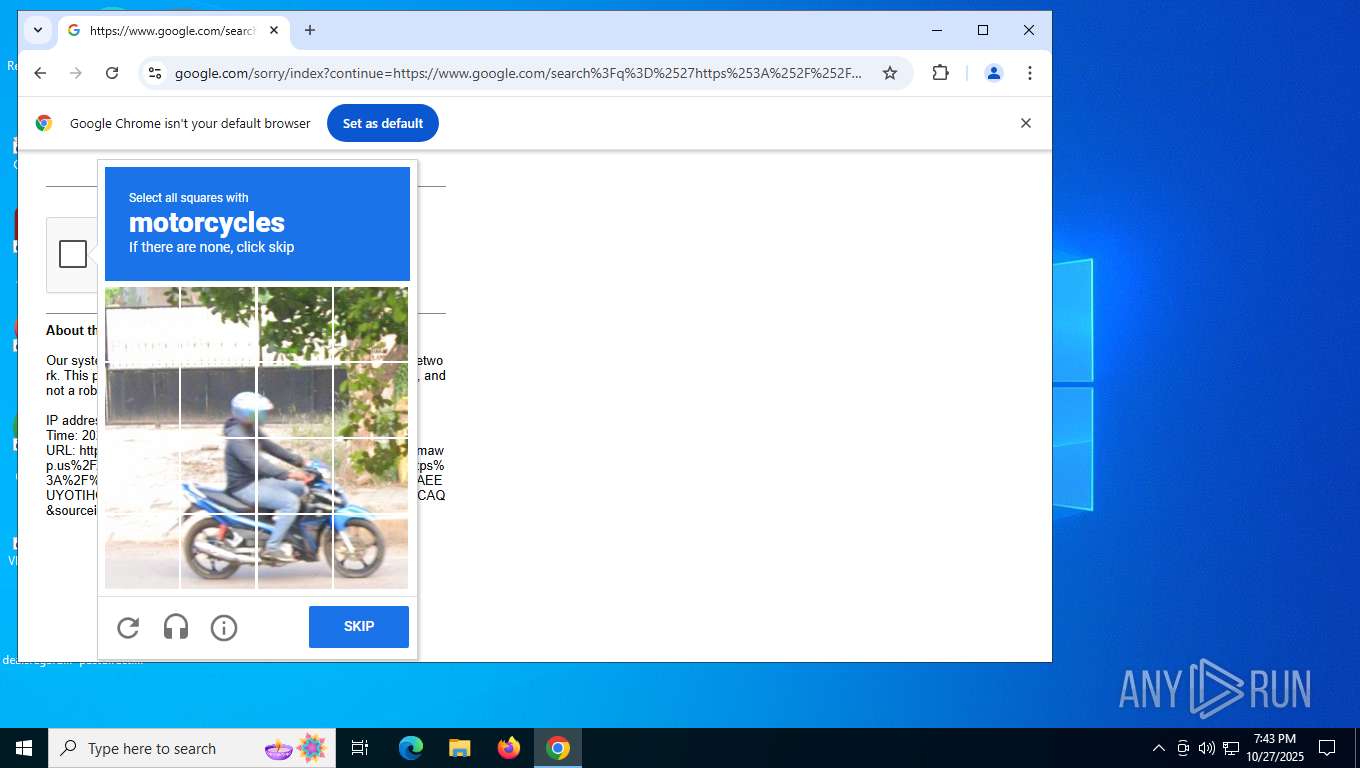Open the Extensions puzzle icon
This screenshot has height=768, width=1360.
[x=940, y=73]
